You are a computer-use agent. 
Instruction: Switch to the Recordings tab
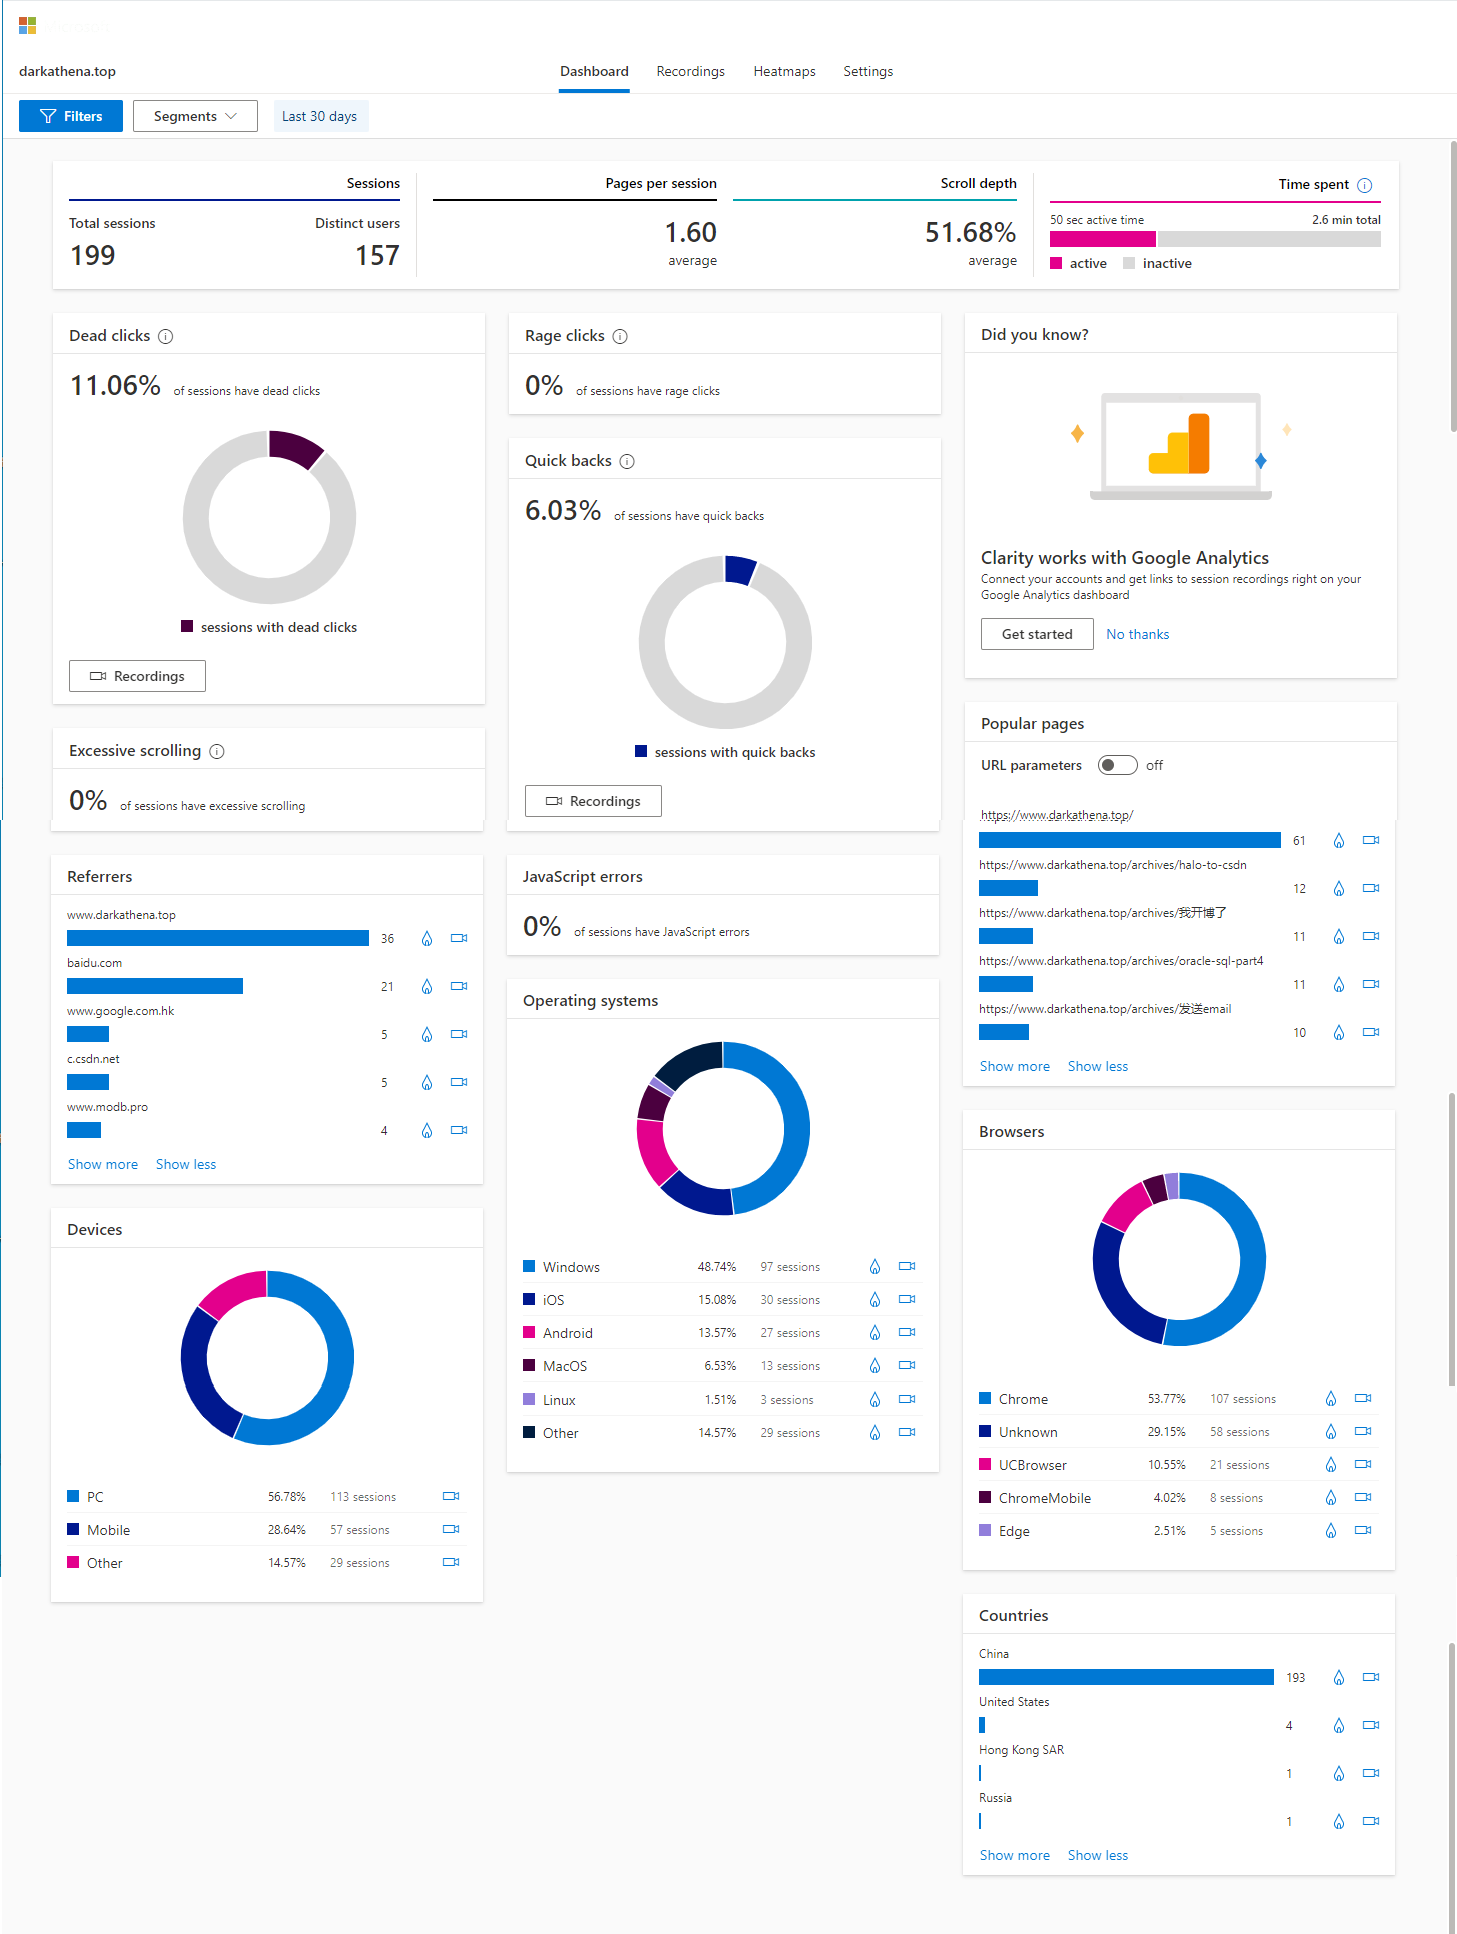(x=691, y=71)
